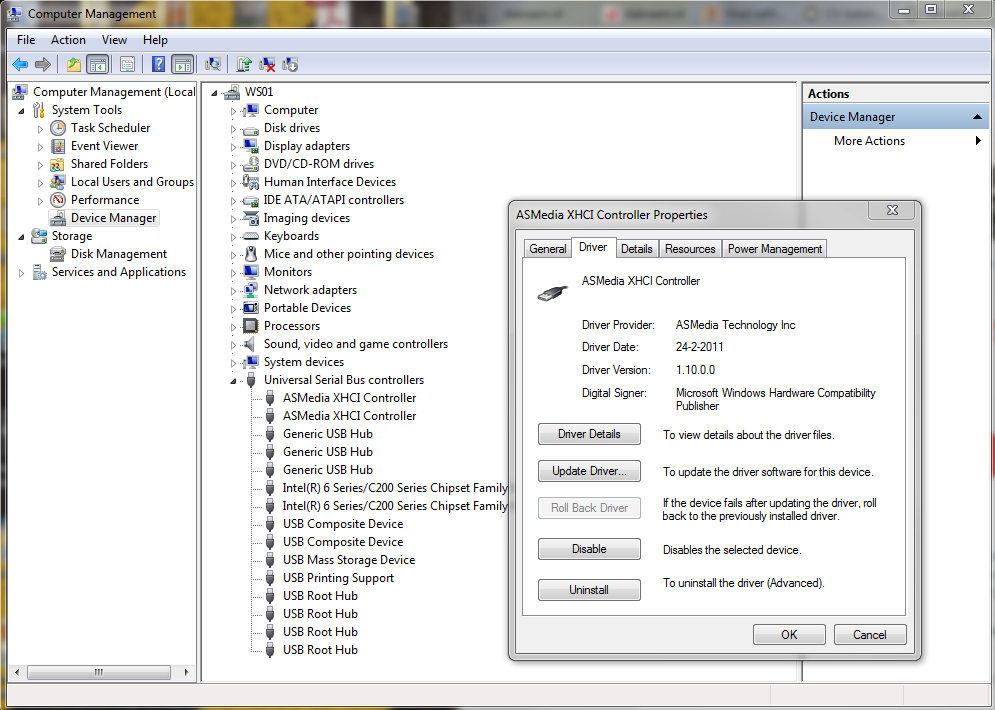Image resolution: width=995 pixels, height=710 pixels.
Task: Open Properties from the toolbar sheet icon
Action: (x=128, y=64)
